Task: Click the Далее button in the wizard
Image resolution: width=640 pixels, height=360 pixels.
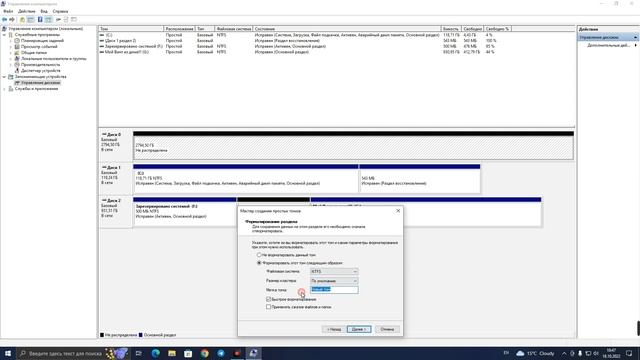Action: [x=359, y=329]
